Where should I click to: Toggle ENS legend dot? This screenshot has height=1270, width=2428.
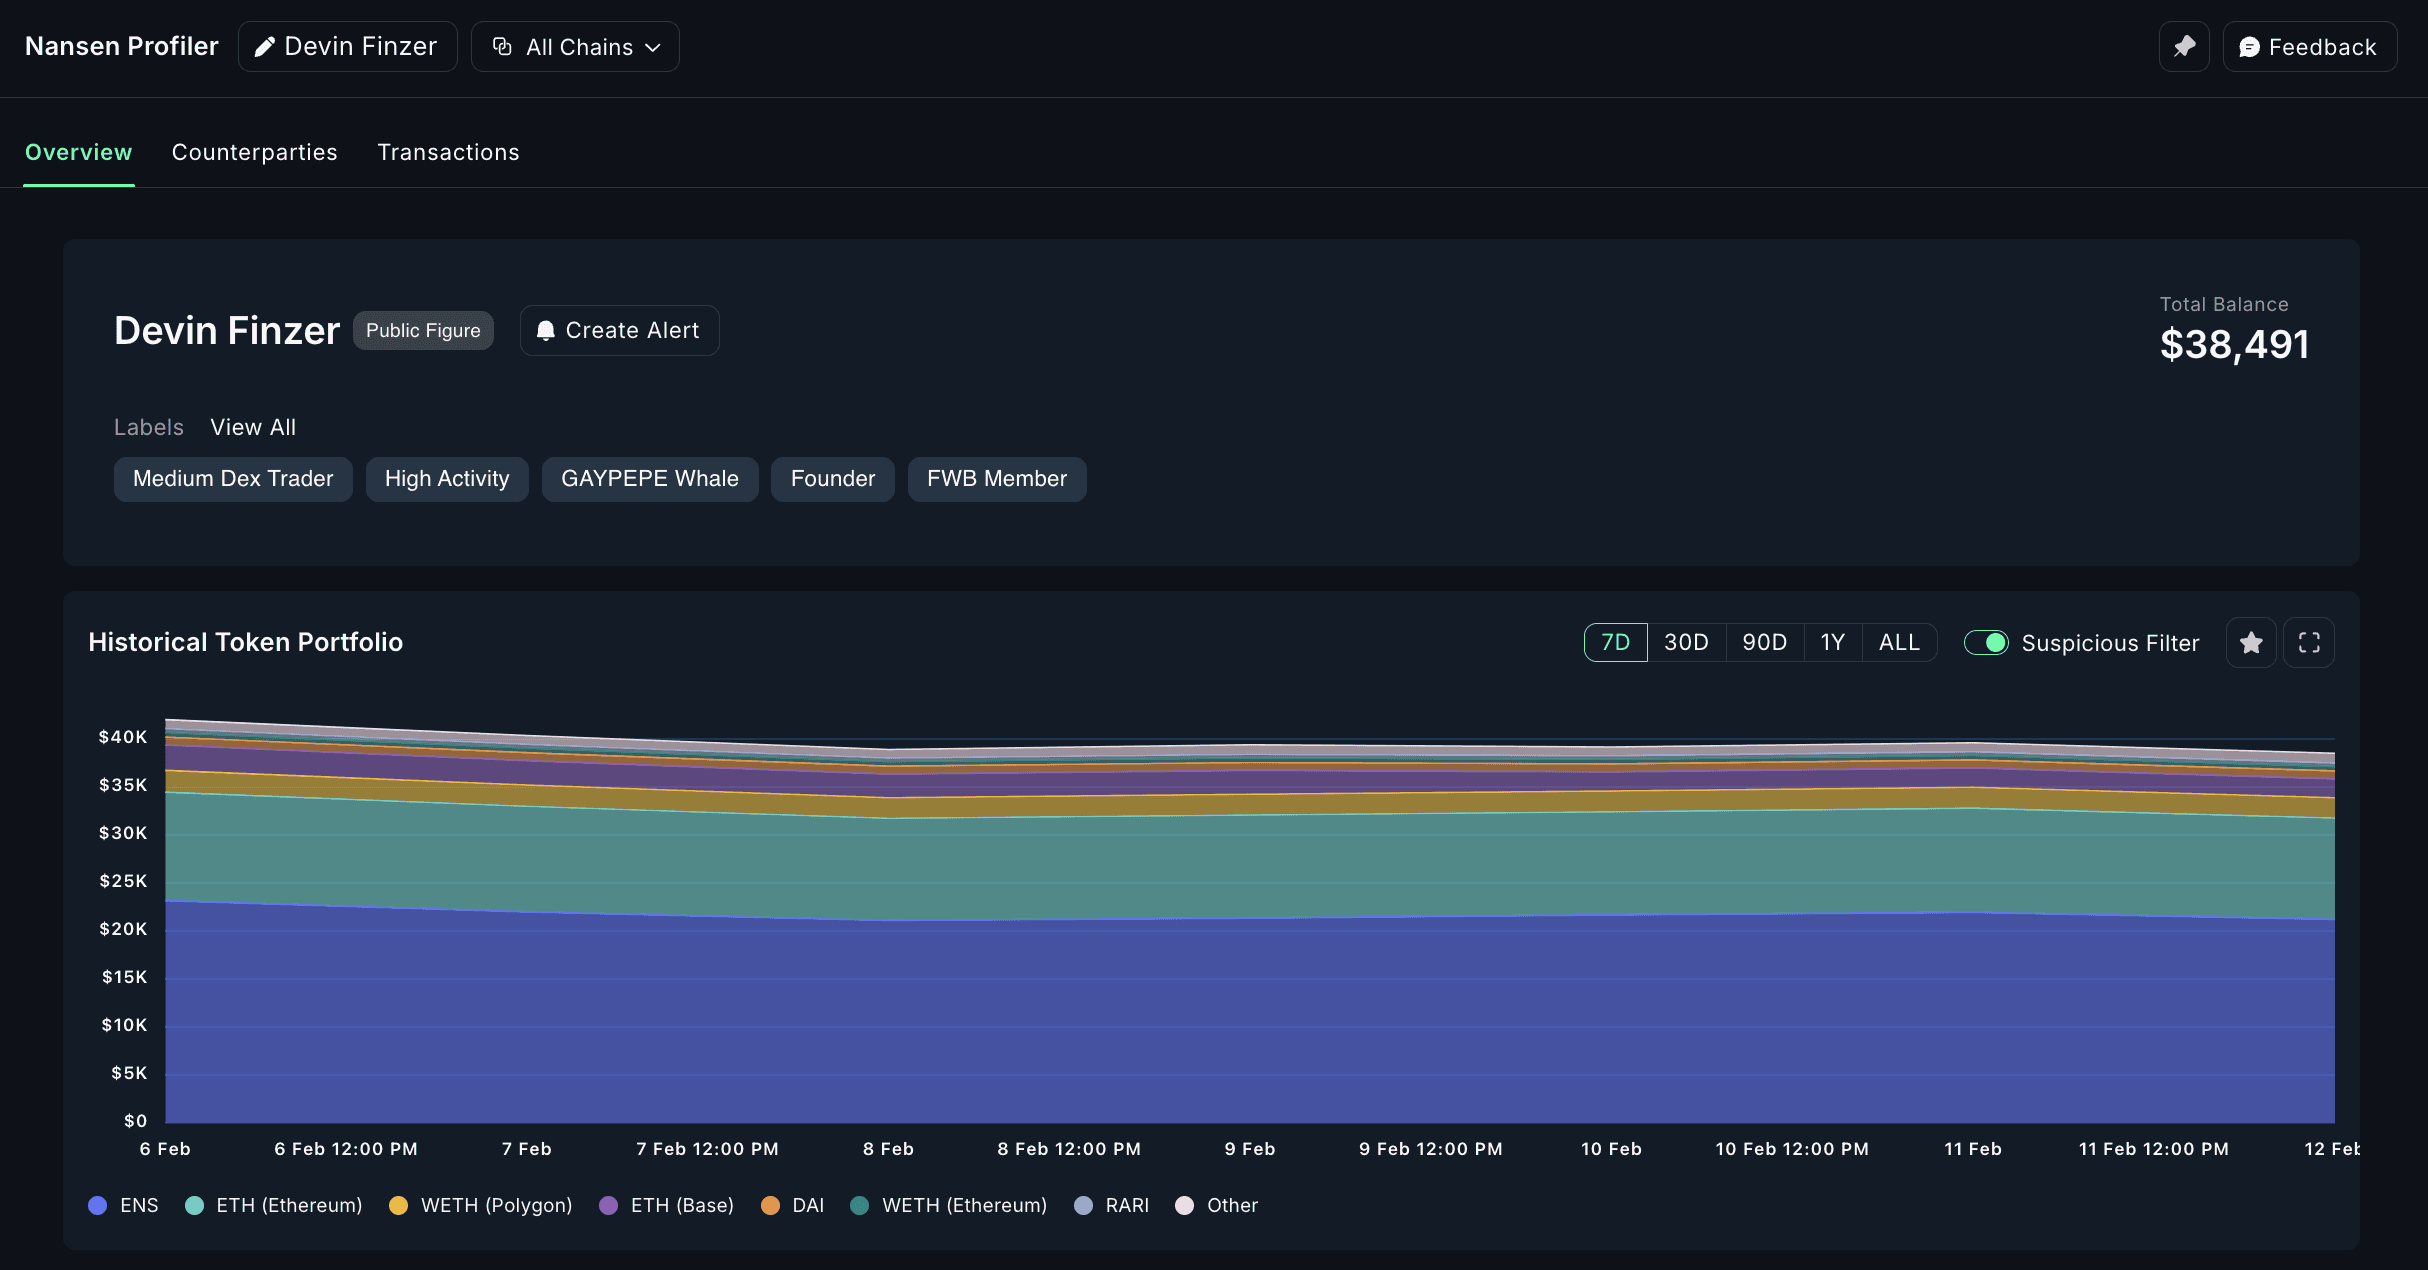pyautogui.click(x=98, y=1205)
